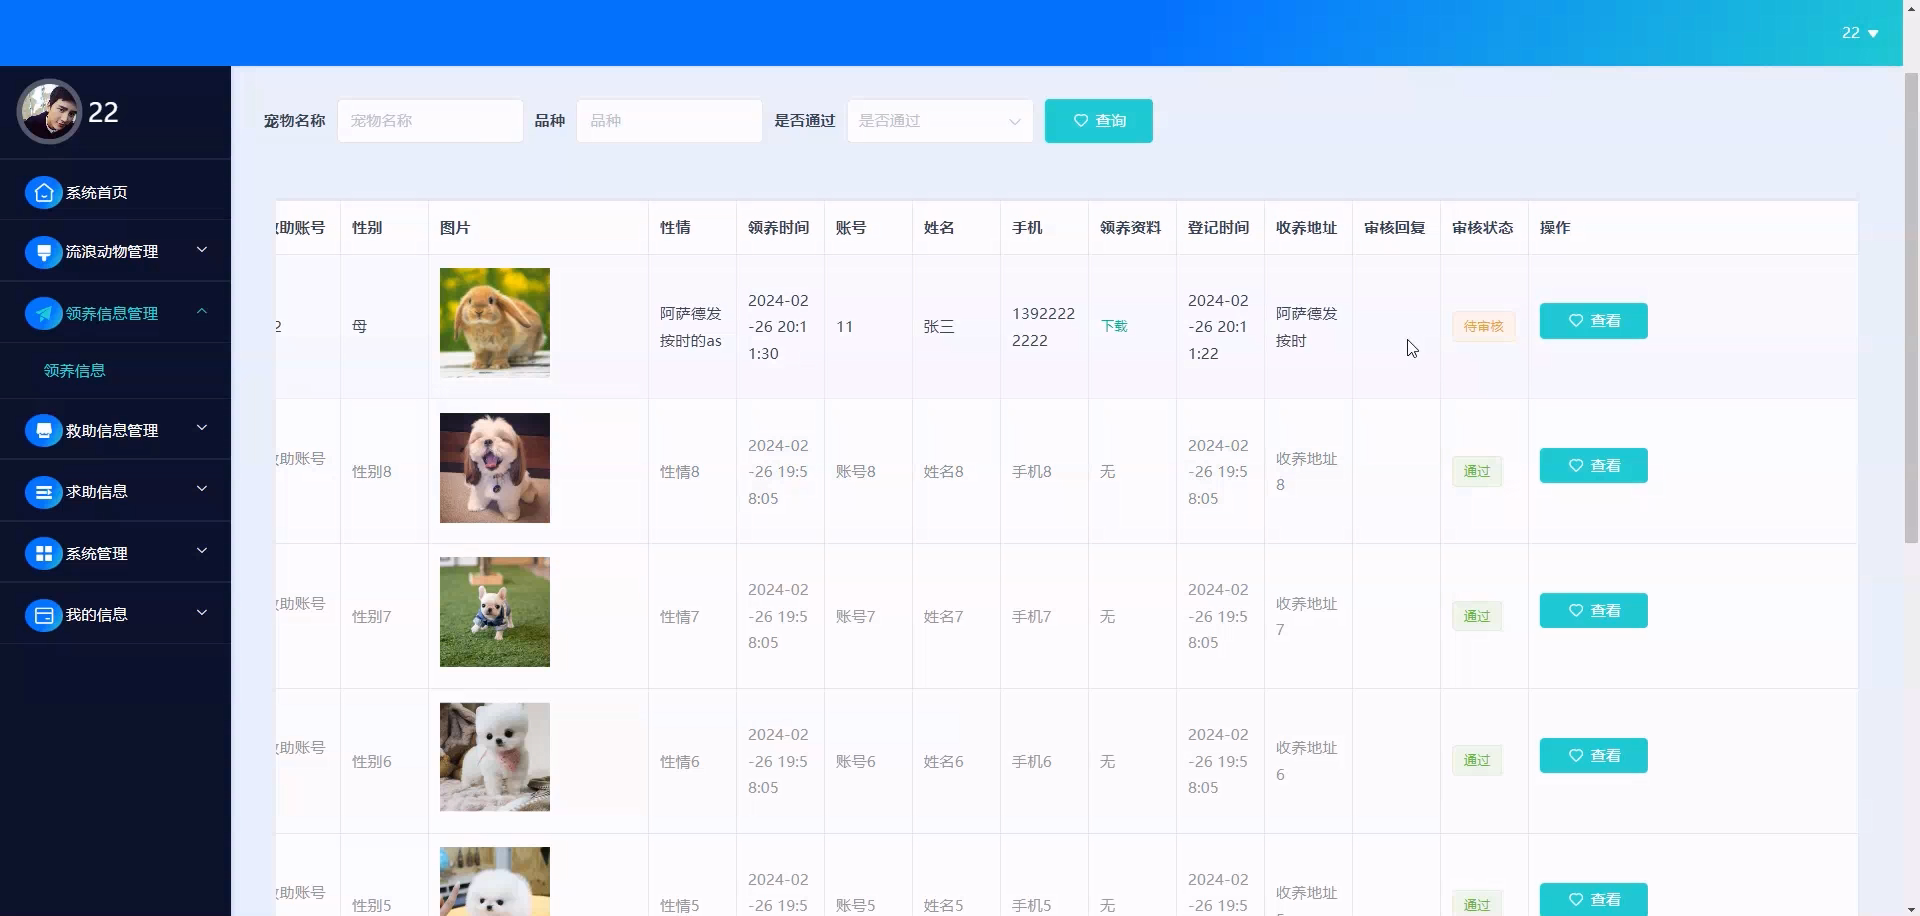The width and height of the screenshot is (1920, 916).
Task: Click the 流浪动物管理 sidebar icon
Action: 43,252
